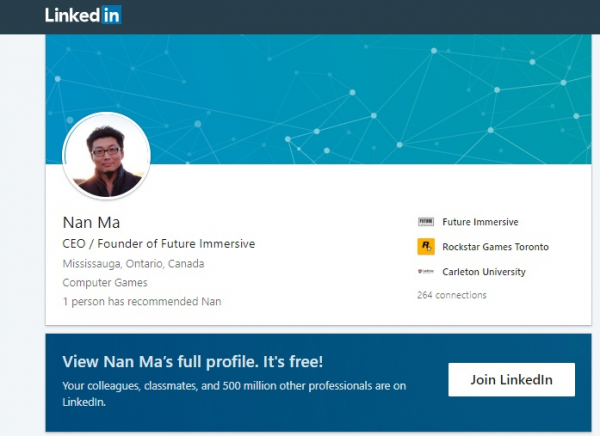Viewport: 600px width, 436px height.
Task: Click the LinkedIn logo in header
Action: point(83,15)
